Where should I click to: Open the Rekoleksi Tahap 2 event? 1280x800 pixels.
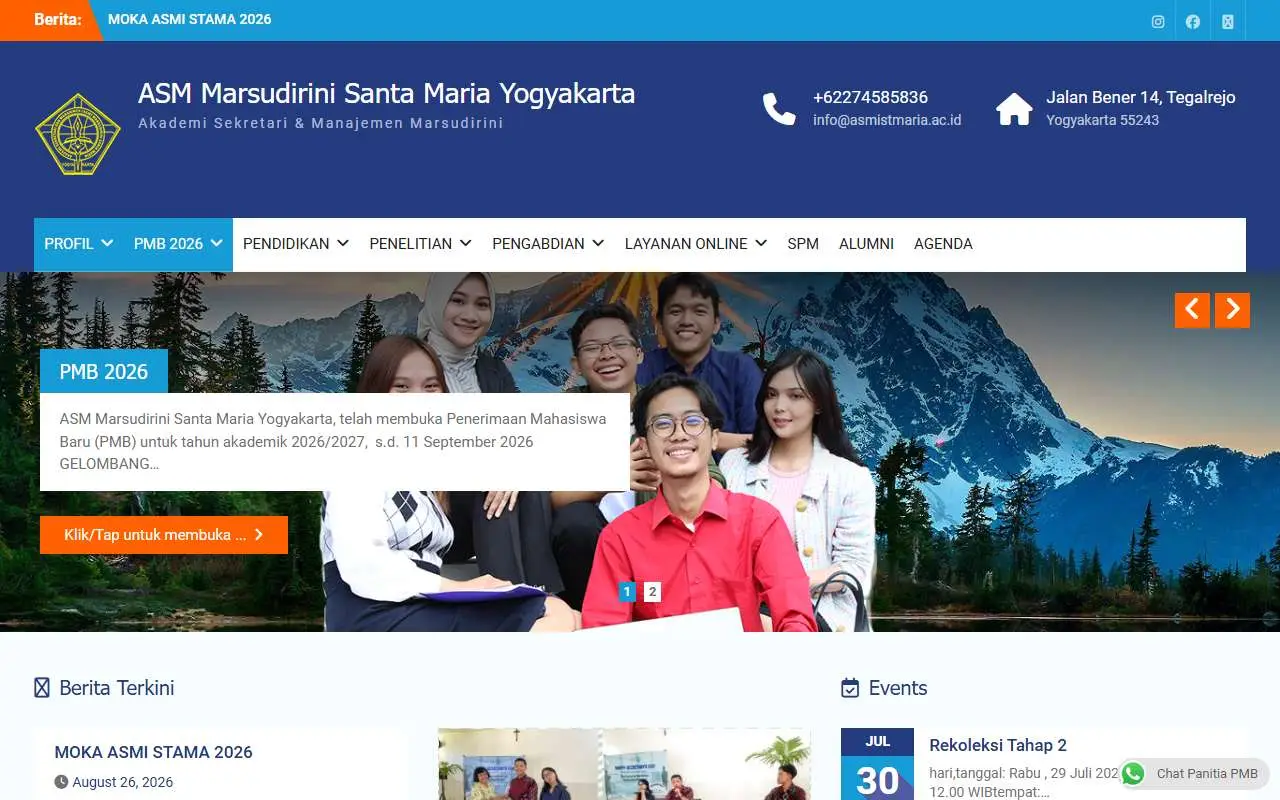pos(998,745)
